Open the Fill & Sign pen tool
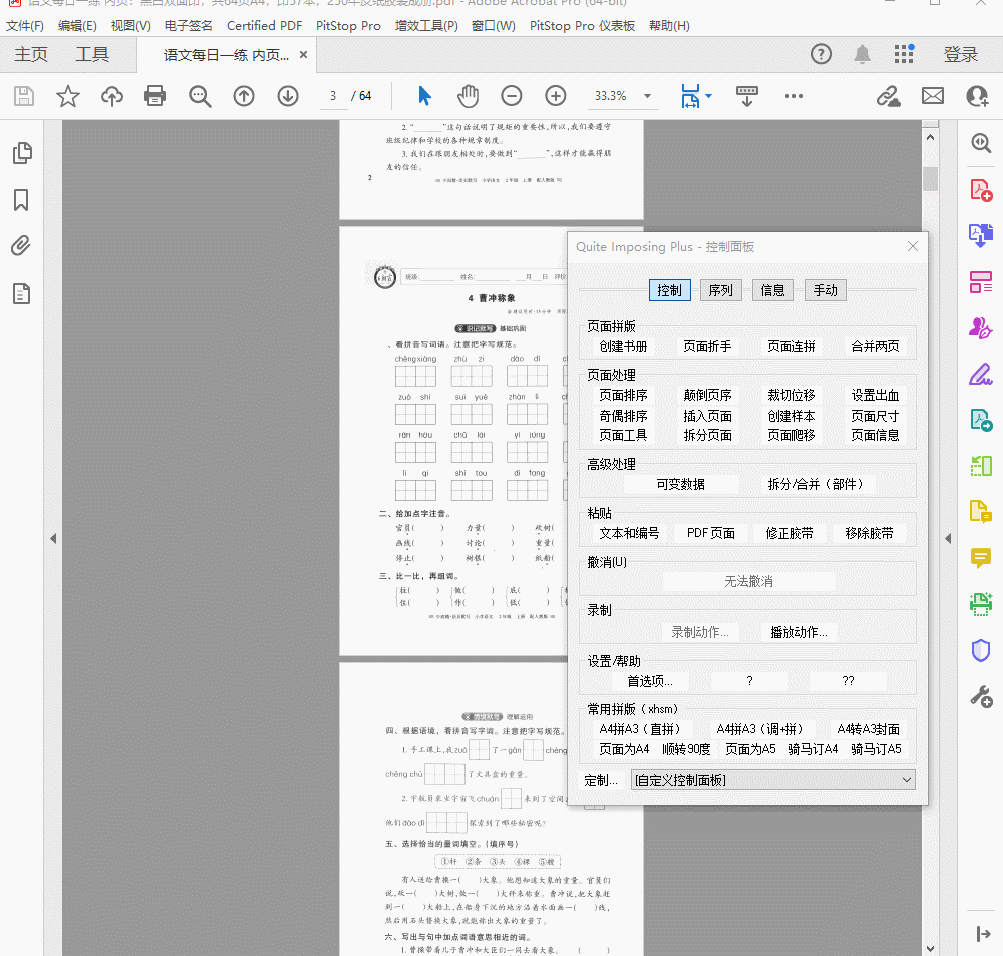1003x956 pixels. point(981,374)
